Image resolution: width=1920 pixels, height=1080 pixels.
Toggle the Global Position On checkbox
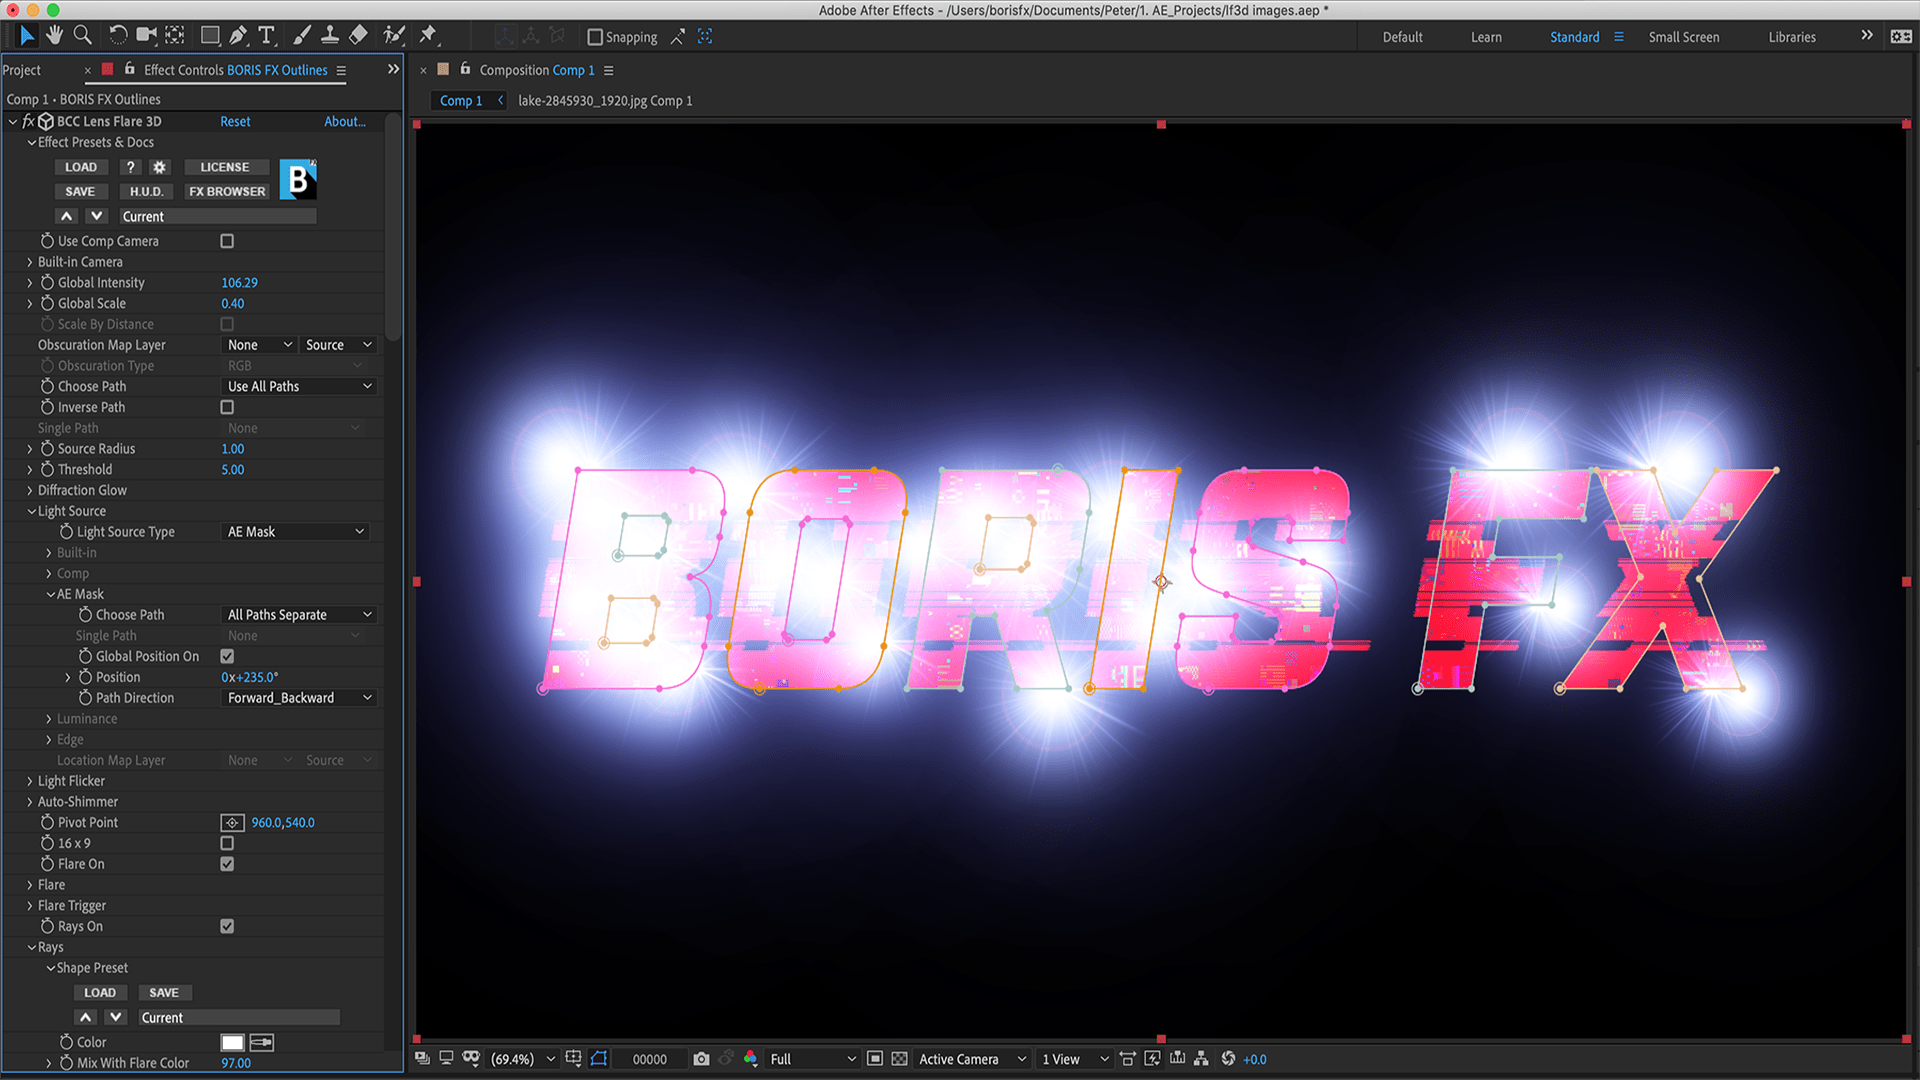coord(227,657)
